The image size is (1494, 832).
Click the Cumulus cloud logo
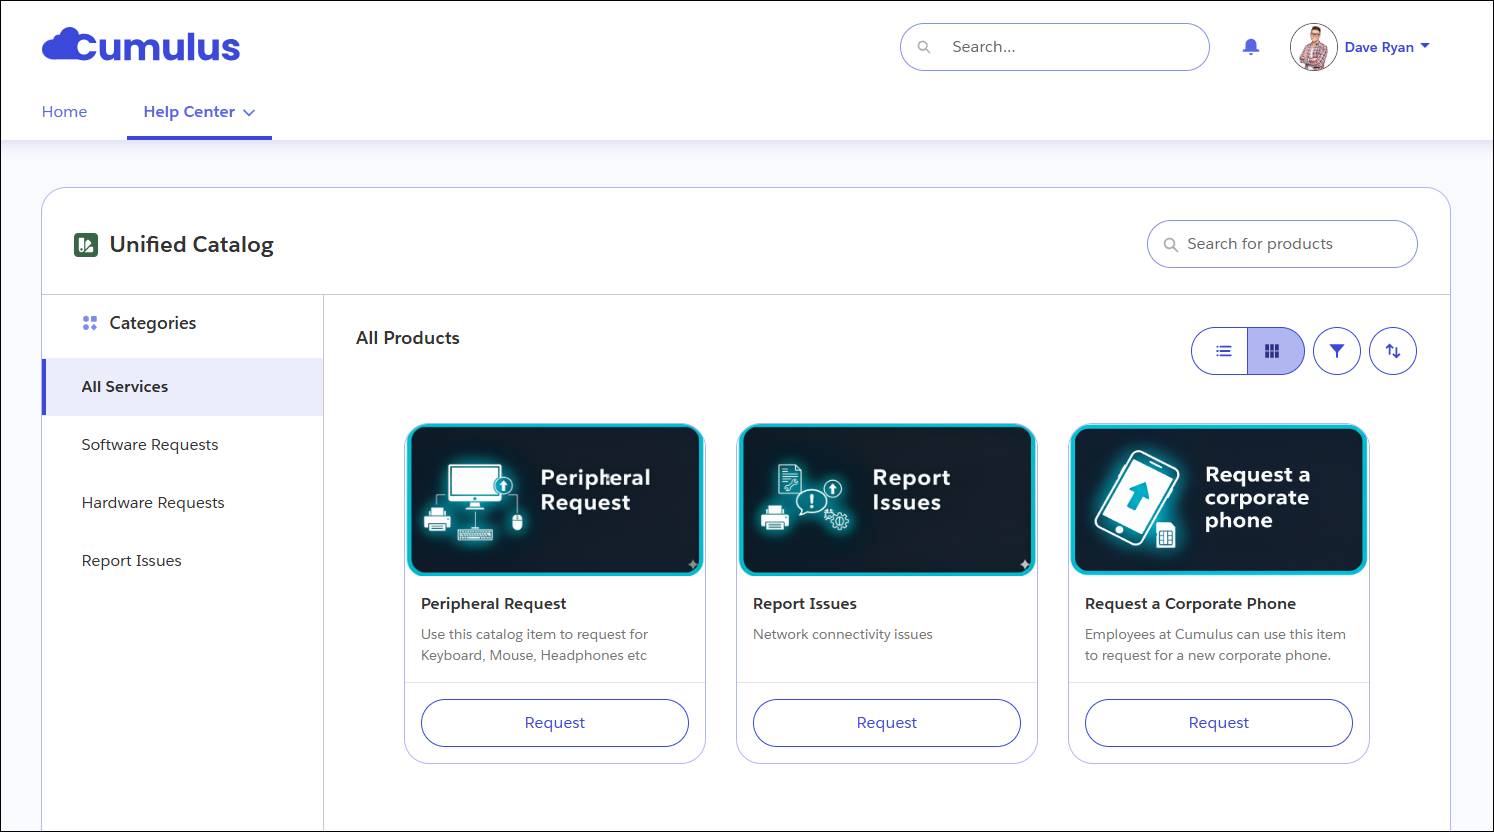coord(141,46)
